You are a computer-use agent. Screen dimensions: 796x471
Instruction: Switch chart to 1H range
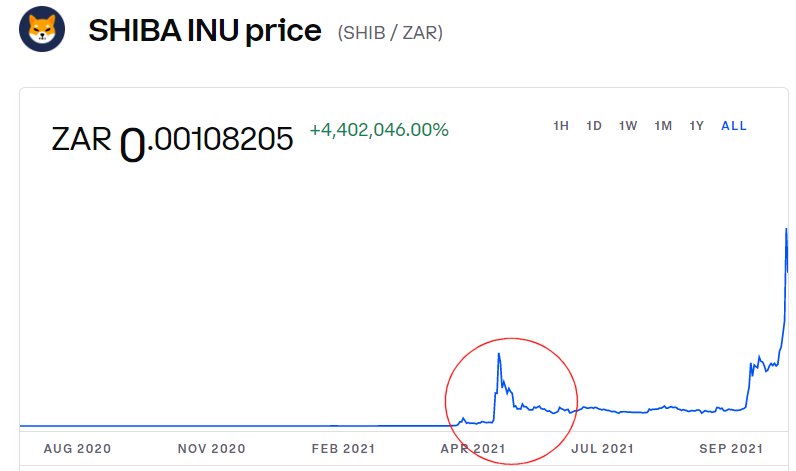pyautogui.click(x=561, y=126)
